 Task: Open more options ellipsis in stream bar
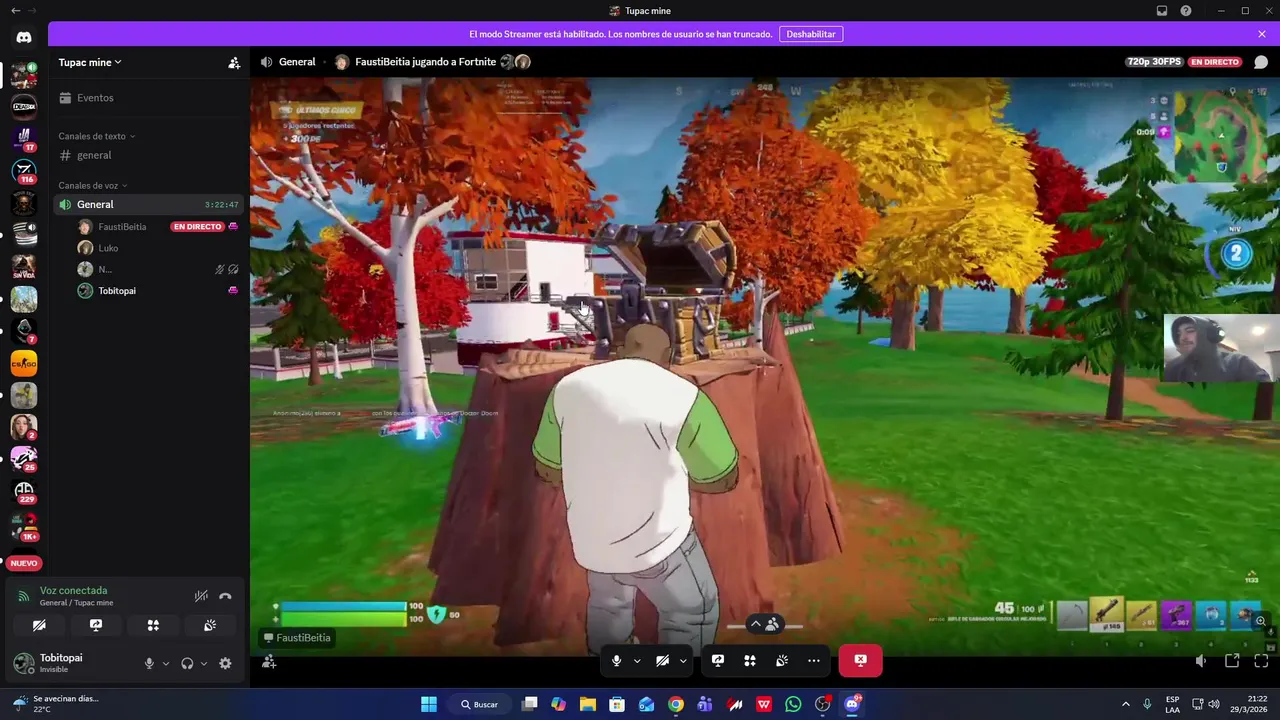pos(814,661)
